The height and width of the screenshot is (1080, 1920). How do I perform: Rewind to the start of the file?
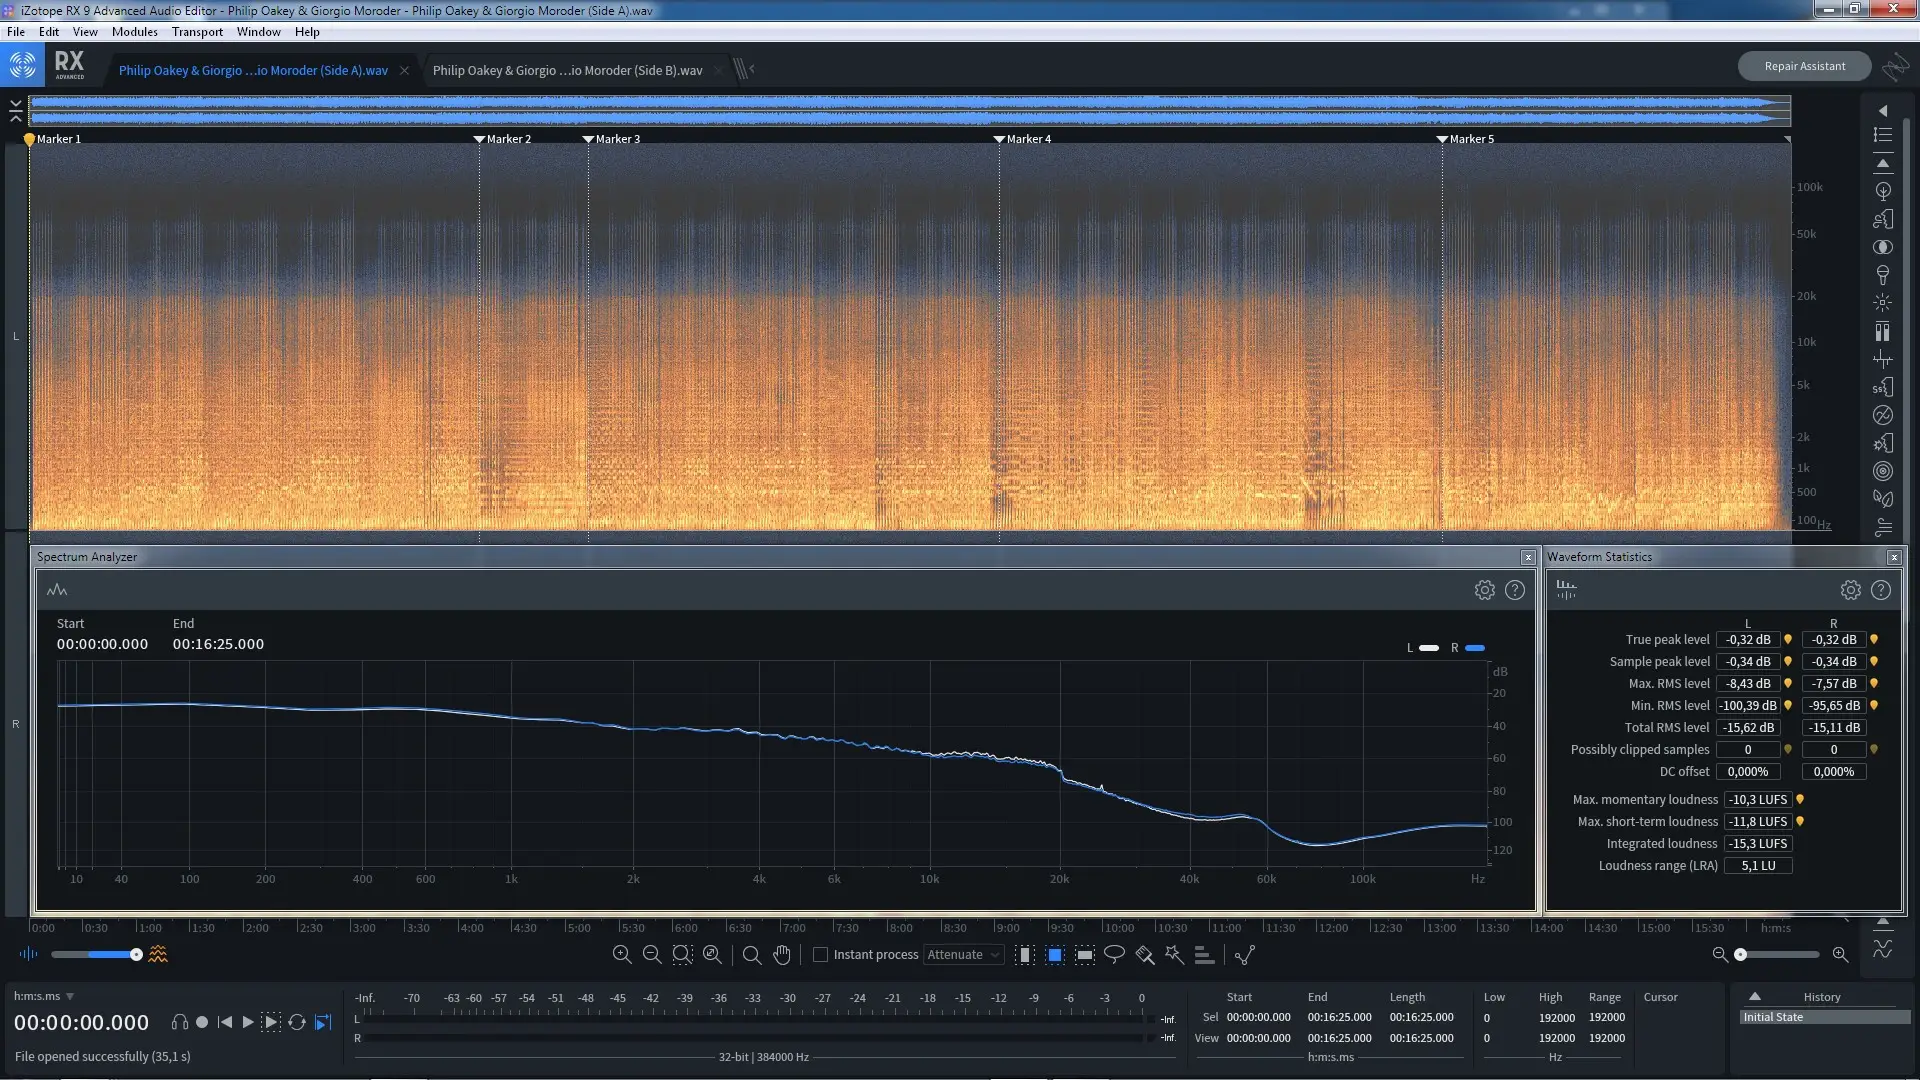pos(225,1022)
